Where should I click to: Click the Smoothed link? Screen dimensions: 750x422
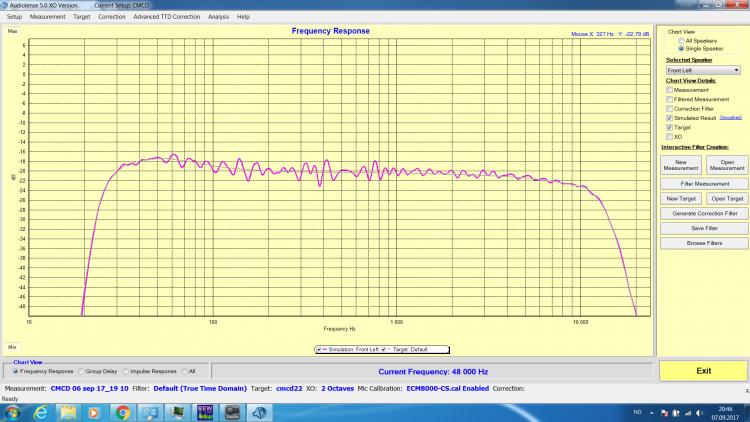click(729, 118)
